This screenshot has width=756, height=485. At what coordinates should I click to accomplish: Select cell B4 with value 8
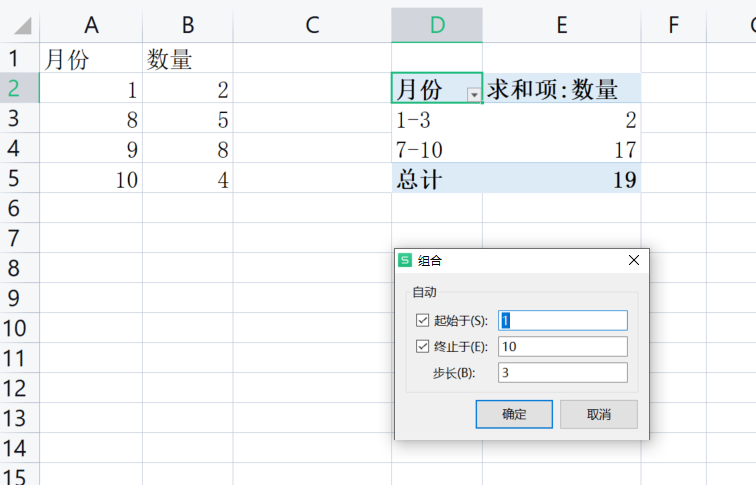click(x=188, y=148)
